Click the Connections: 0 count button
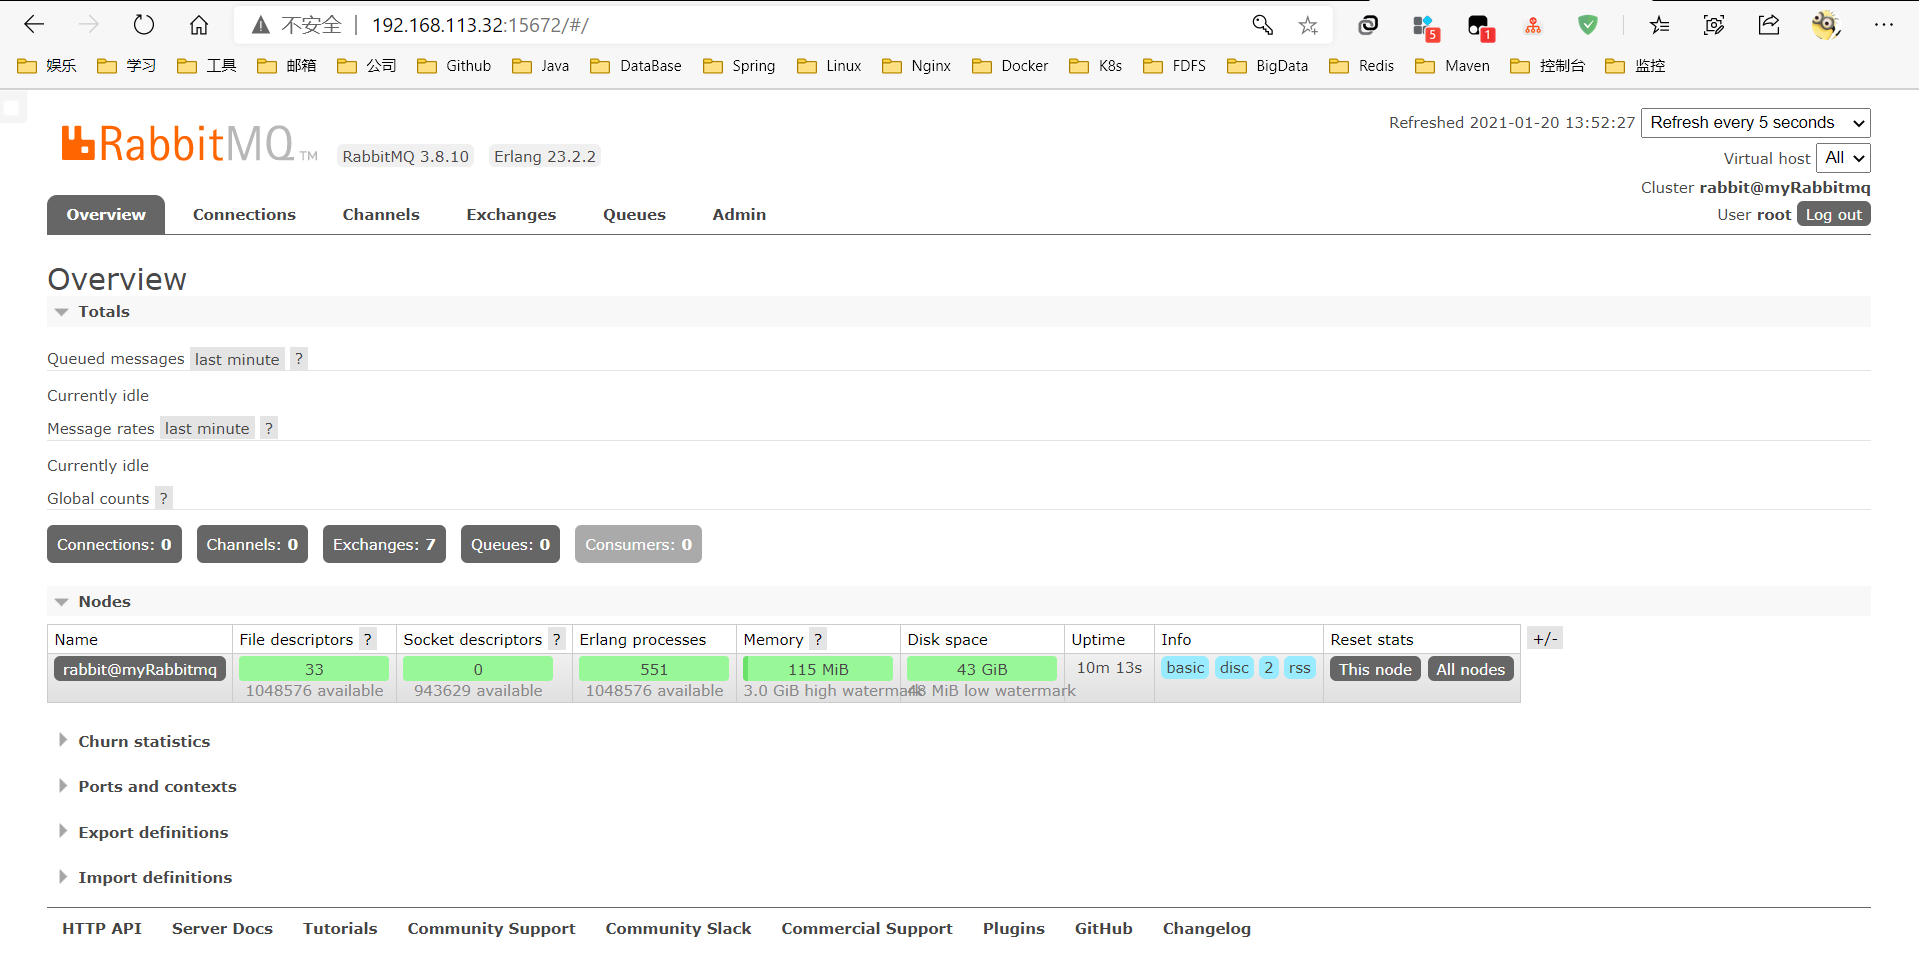 click(x=114, y=545)
